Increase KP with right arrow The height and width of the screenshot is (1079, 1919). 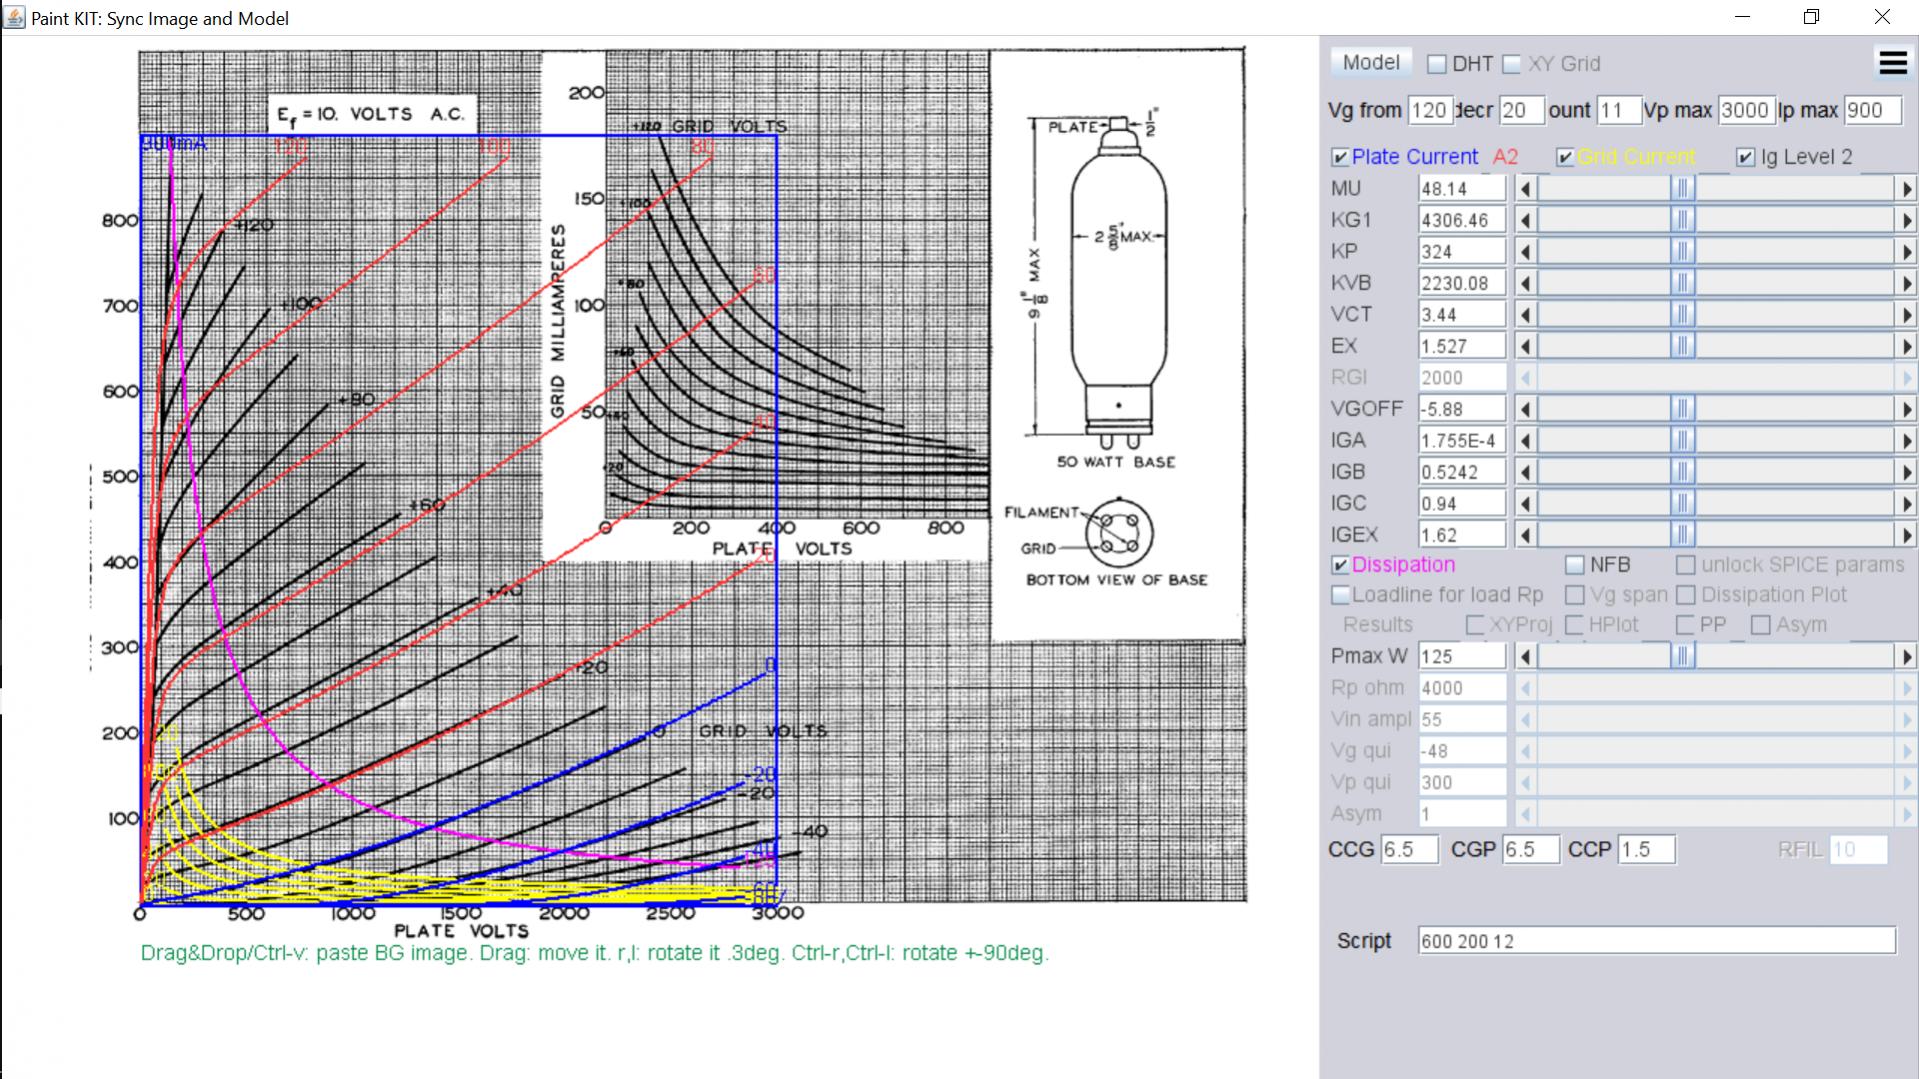point(1906,252)
